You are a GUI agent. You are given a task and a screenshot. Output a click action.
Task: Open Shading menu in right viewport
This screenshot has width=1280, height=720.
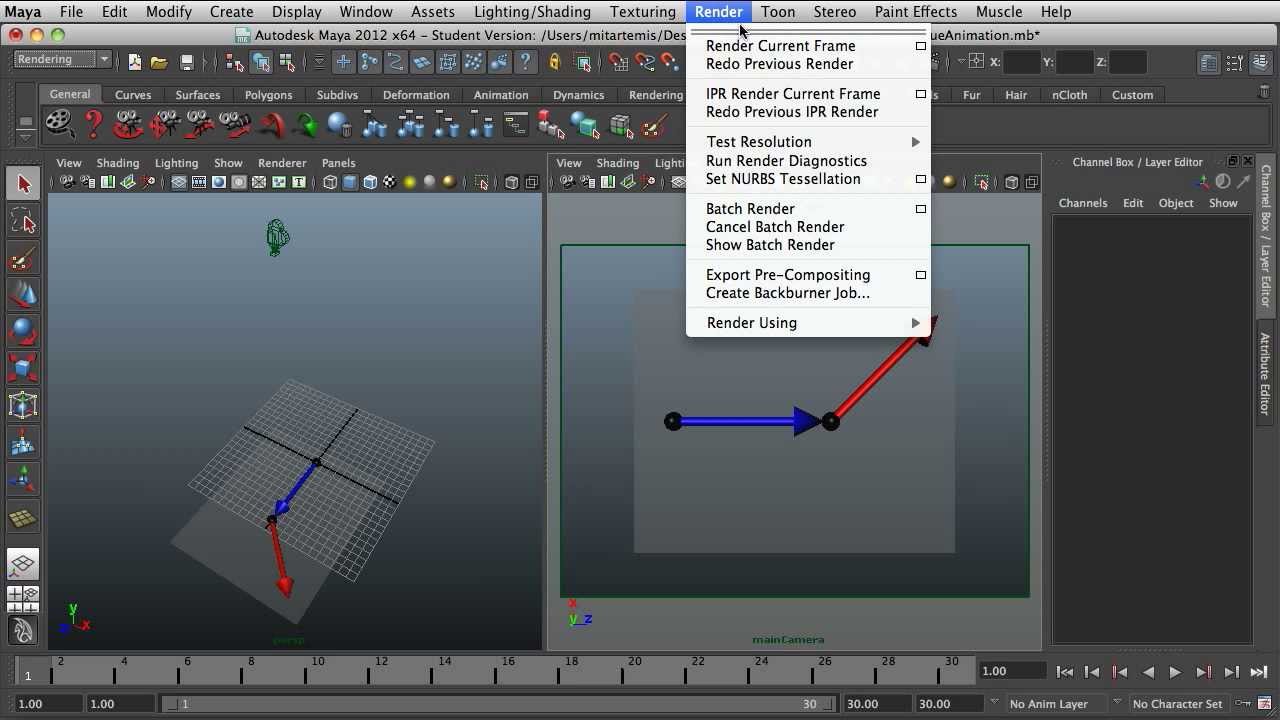(x=617, y=163)
